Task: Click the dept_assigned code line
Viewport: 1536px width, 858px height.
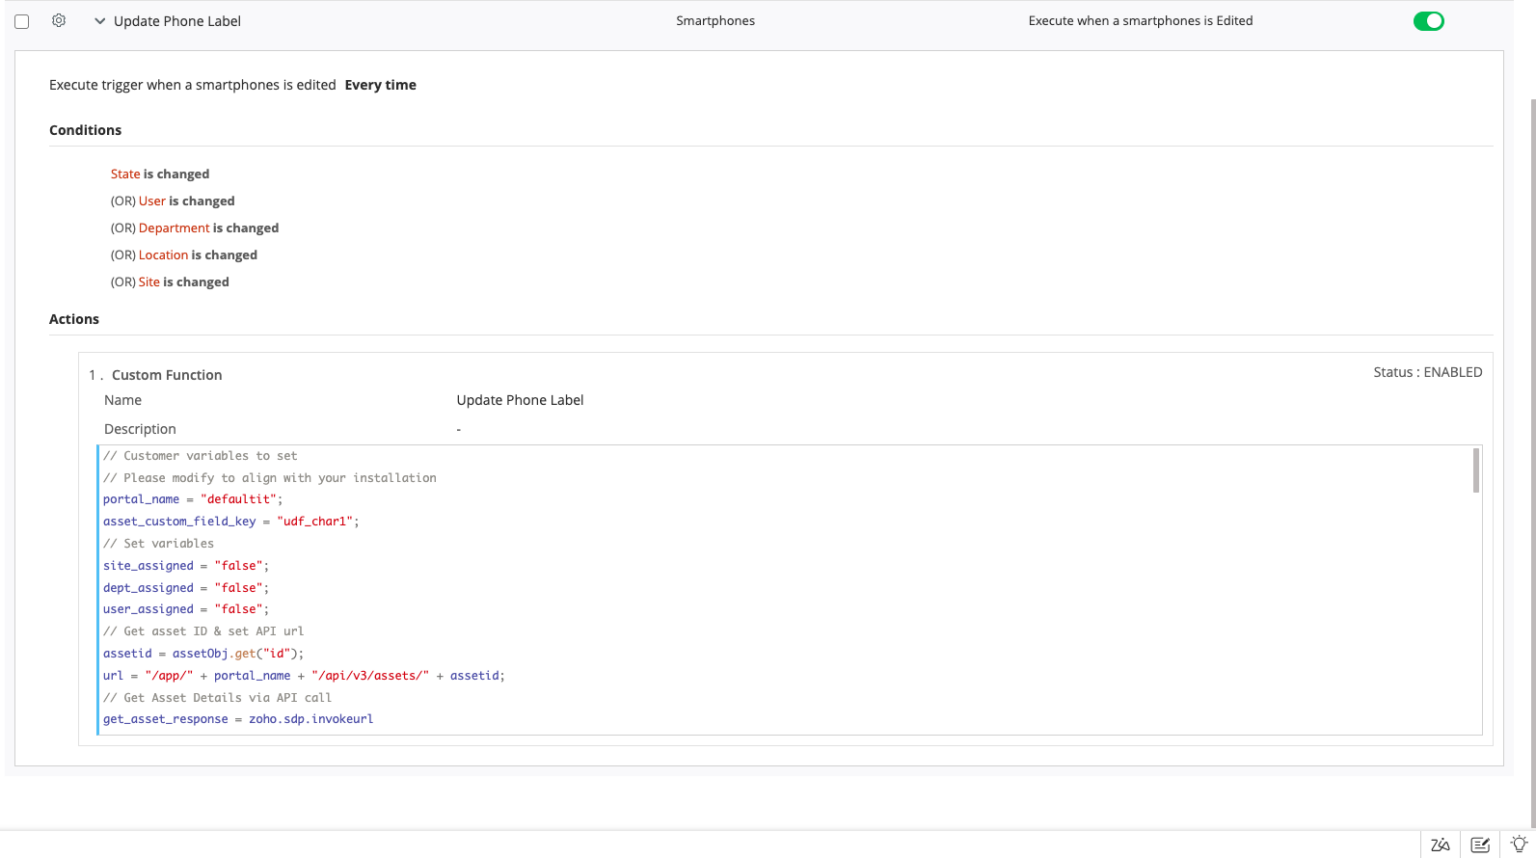Action: (x=186, y=587)
